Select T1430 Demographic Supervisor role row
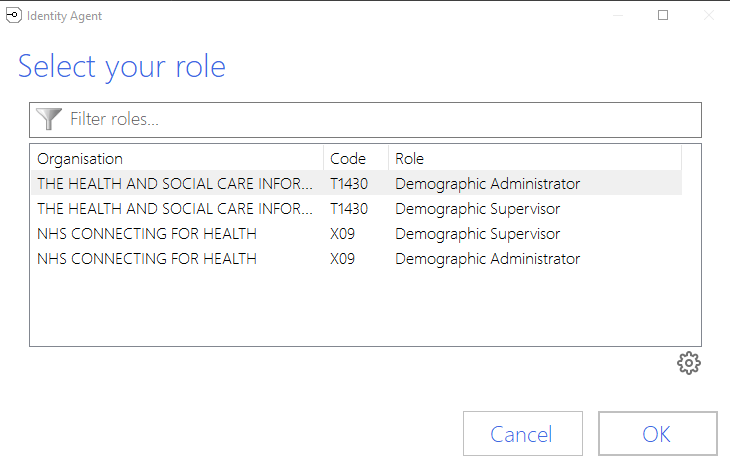Viewport: 730px width, 466px height. (x=357, y=209)
